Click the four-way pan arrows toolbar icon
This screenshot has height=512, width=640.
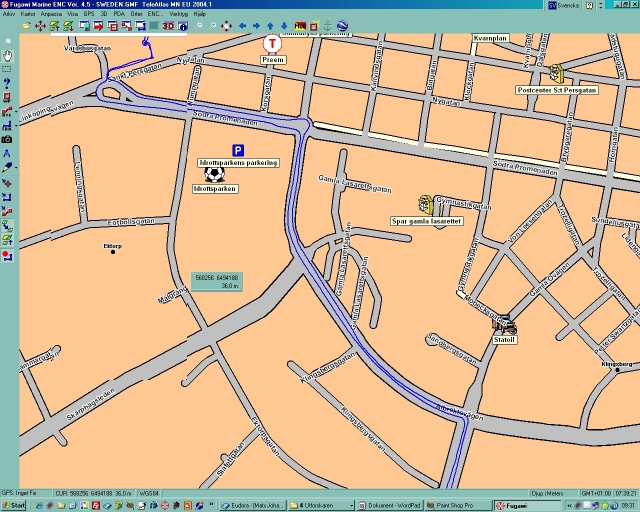40,26
